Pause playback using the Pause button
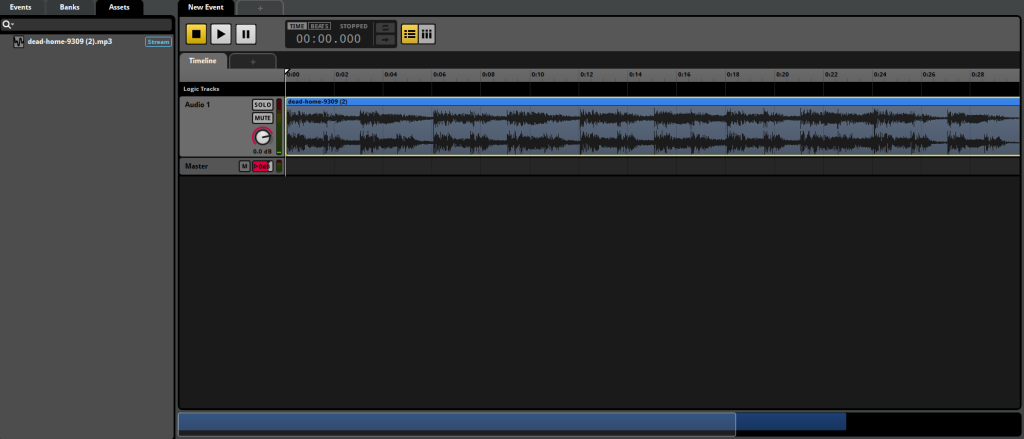This screenshot has height=439, width=1024. (246, 34)
